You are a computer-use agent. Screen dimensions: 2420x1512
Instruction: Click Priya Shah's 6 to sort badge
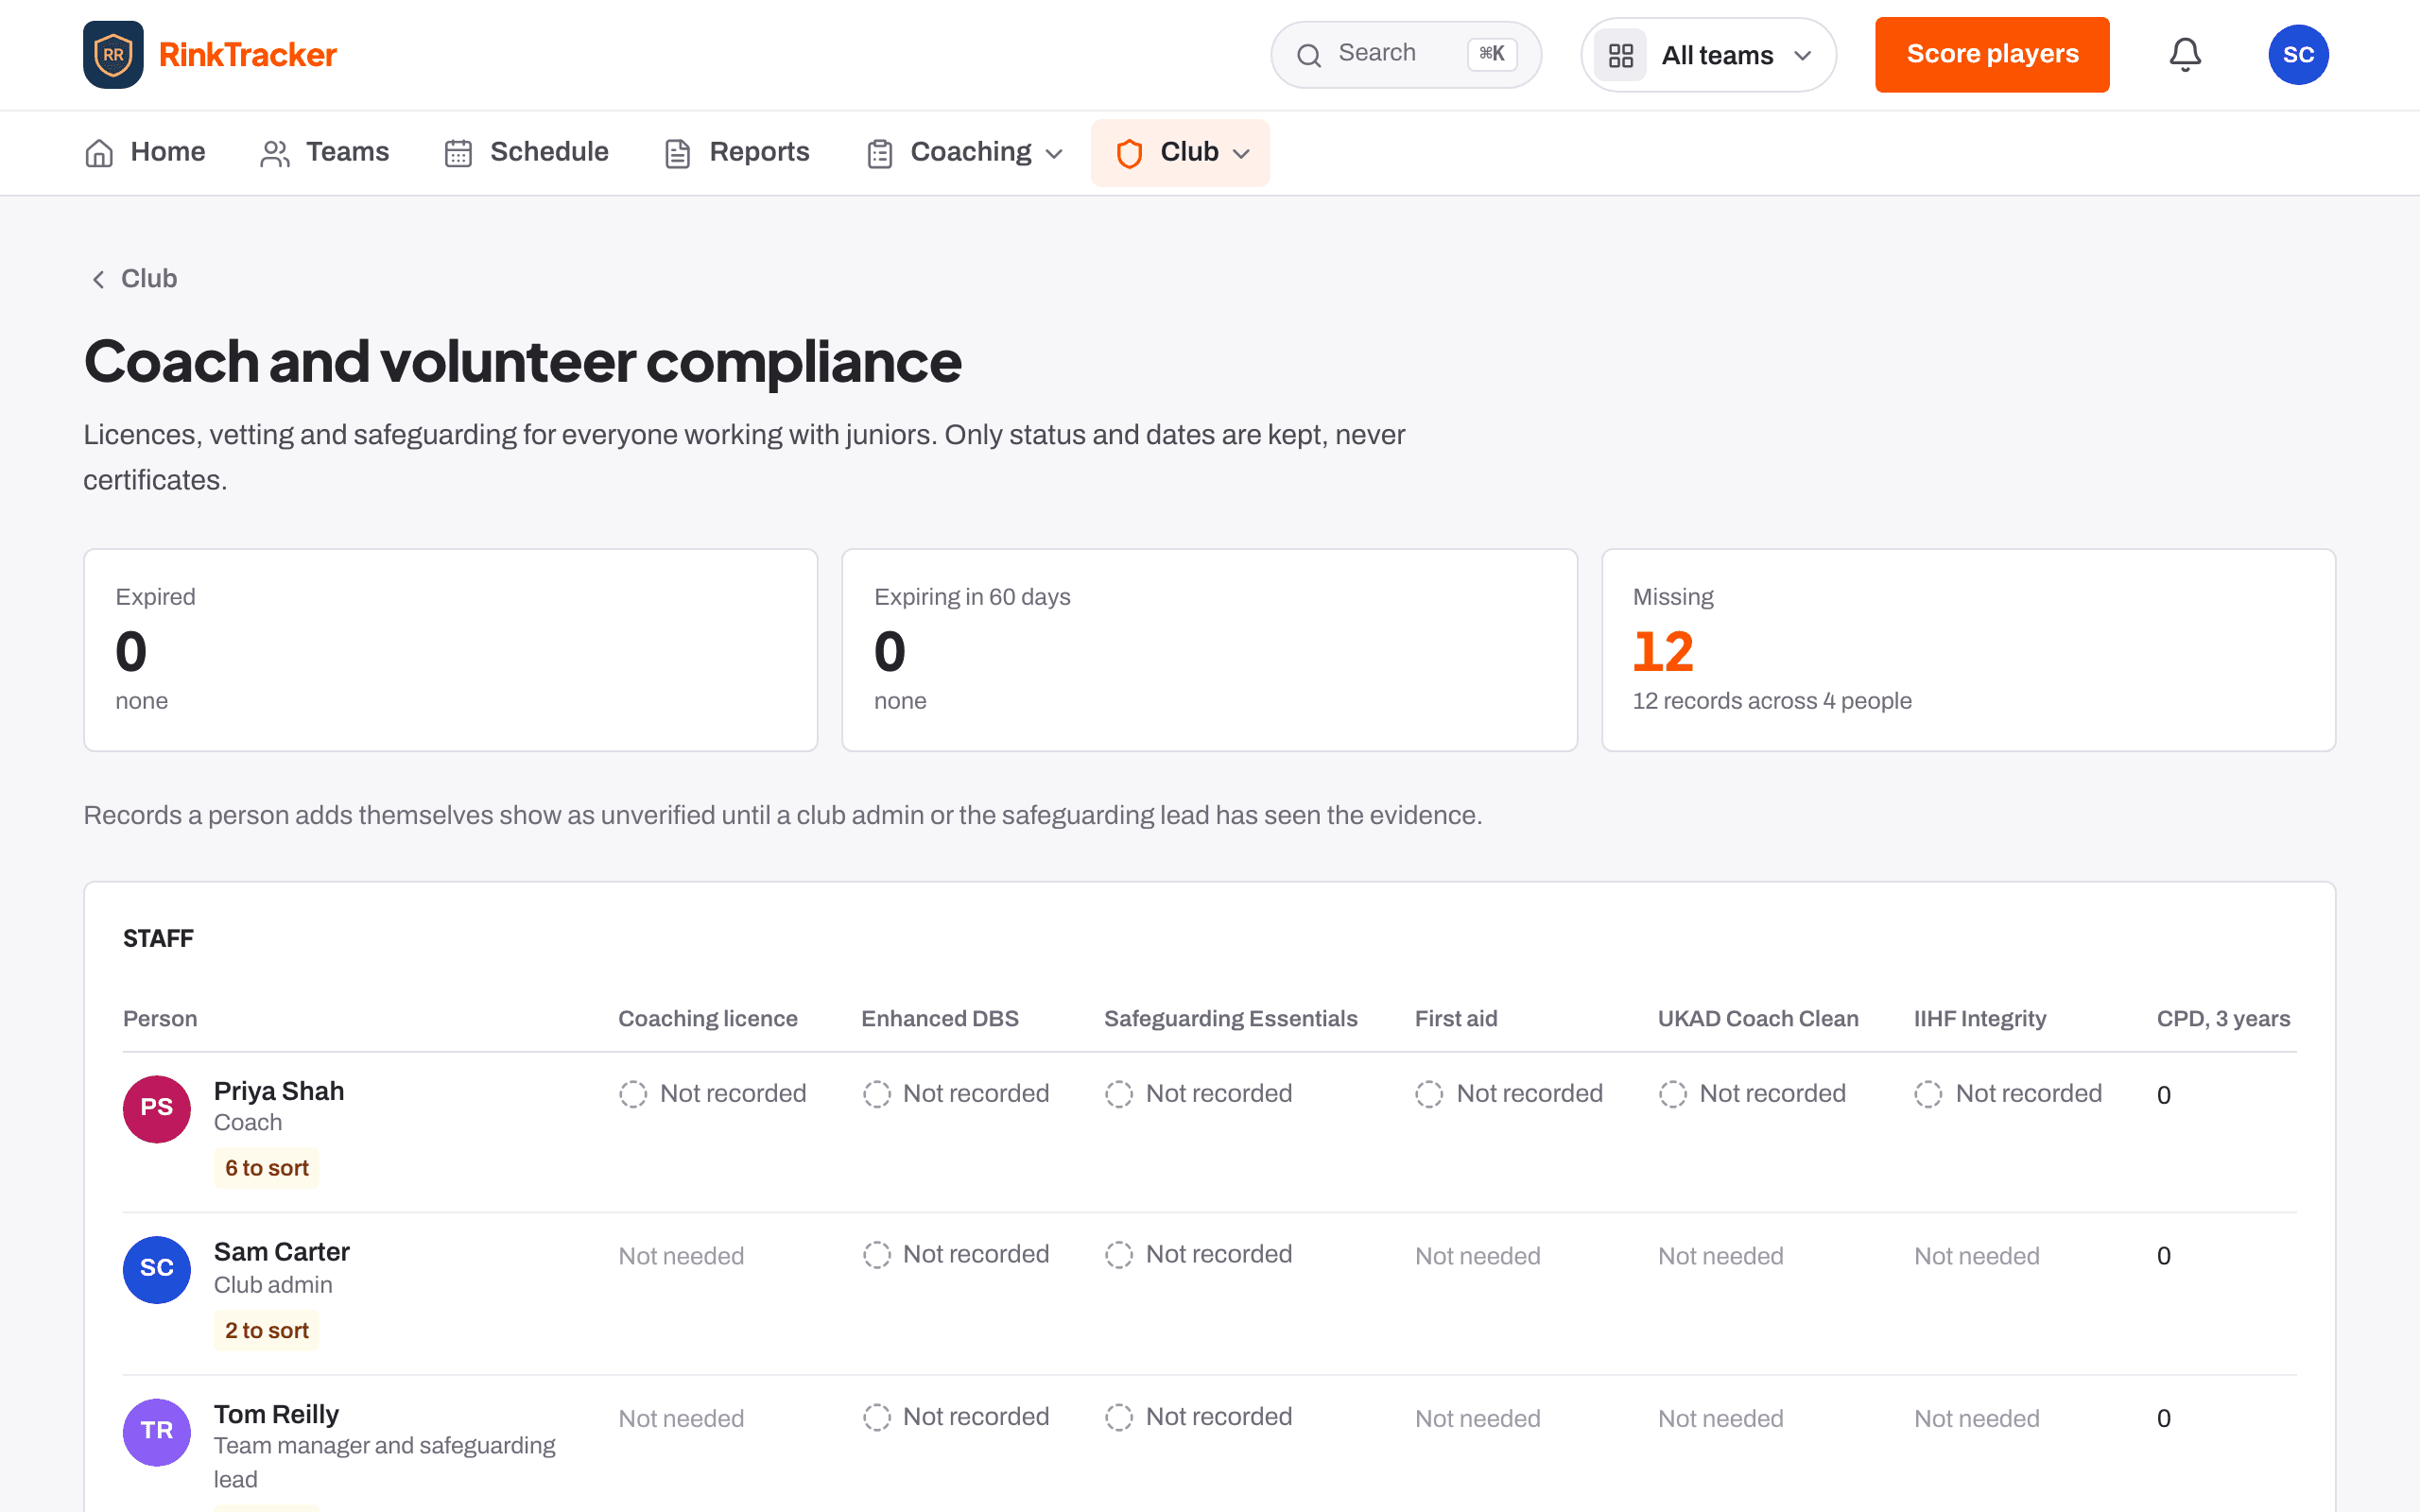point(267,1168)
